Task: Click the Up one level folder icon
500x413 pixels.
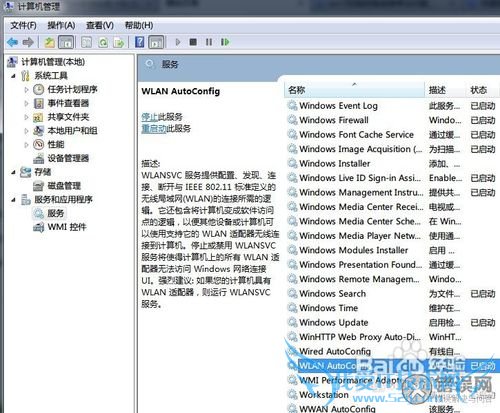Action: [x=50, y=42]
